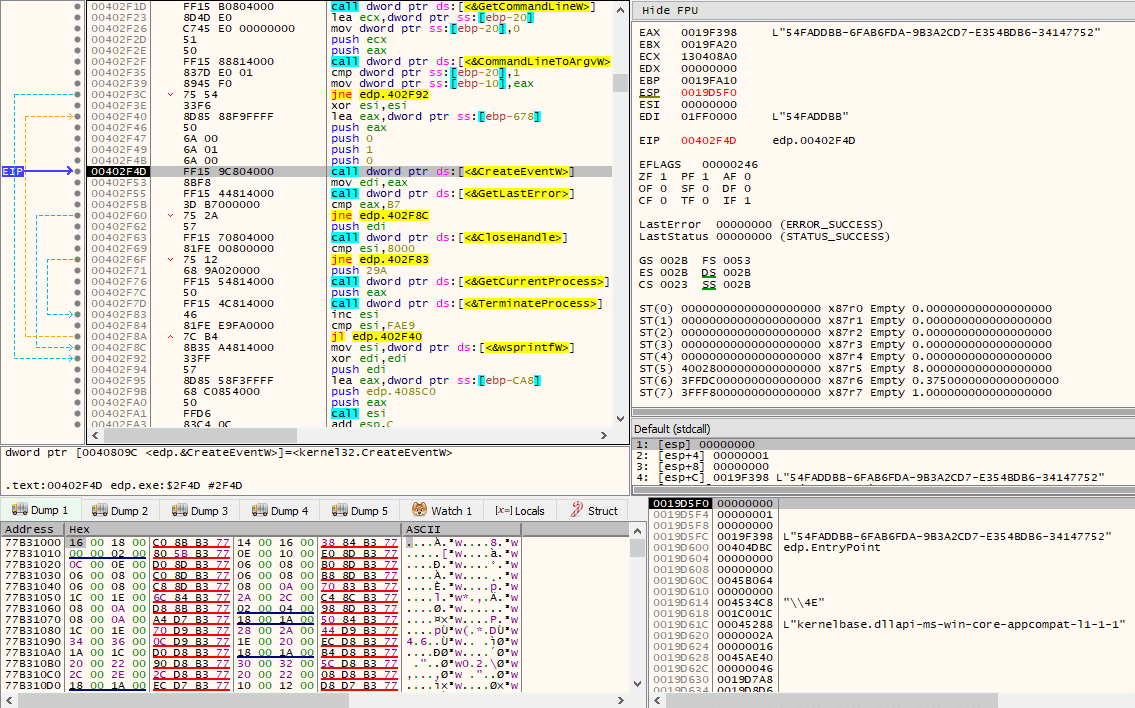Select stack address 0019D5F0 row
Viewport: 1135px width, 708px height.
[x=892, y=503]
